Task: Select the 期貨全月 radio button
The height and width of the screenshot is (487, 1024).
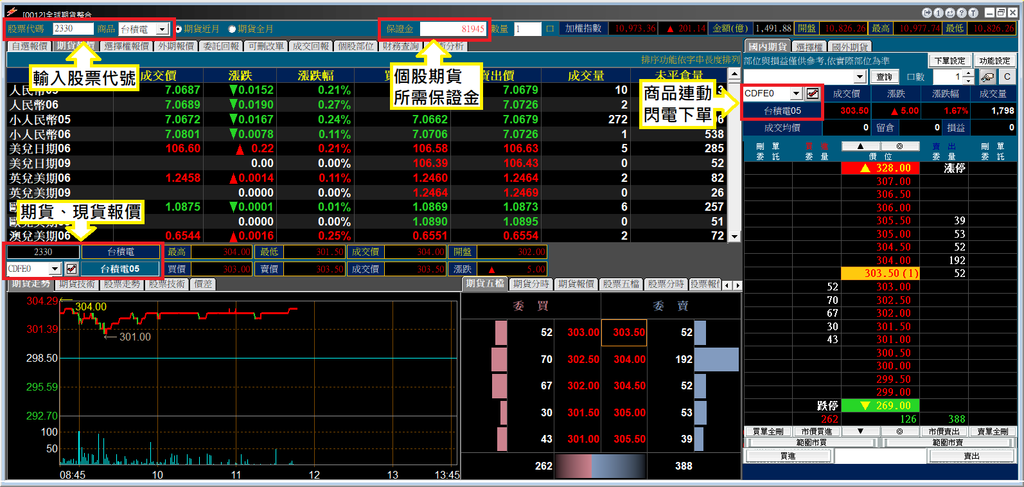Action: coord(231,29)
